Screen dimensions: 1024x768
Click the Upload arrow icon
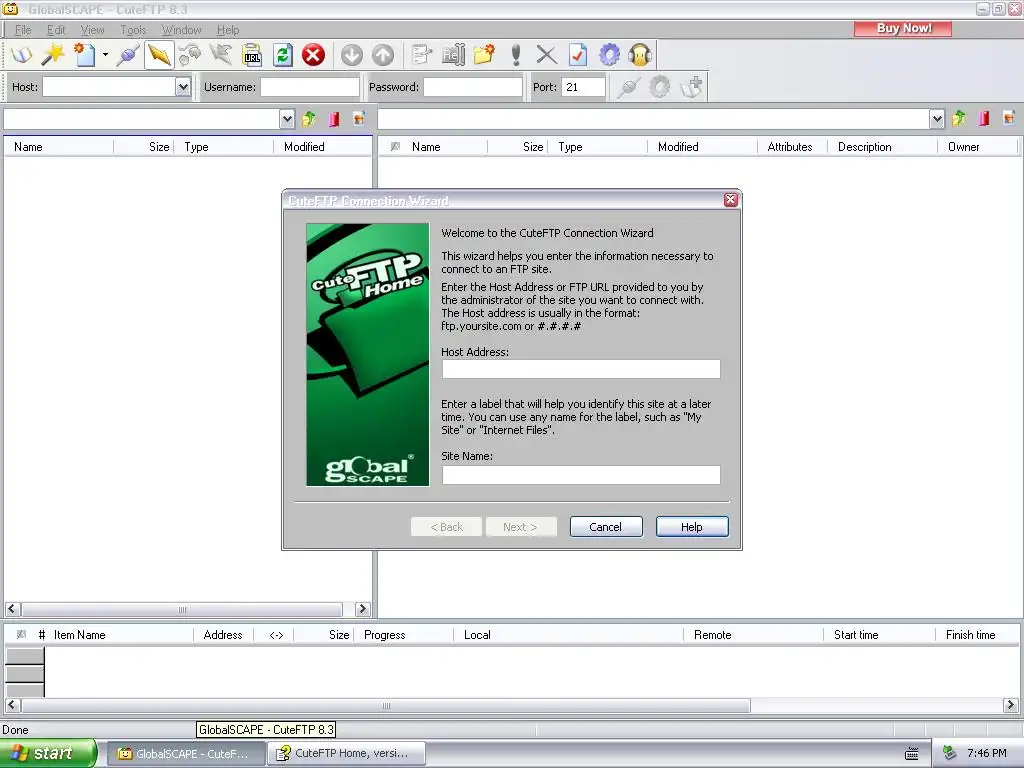pyautogui.click(x=383, y=55)
